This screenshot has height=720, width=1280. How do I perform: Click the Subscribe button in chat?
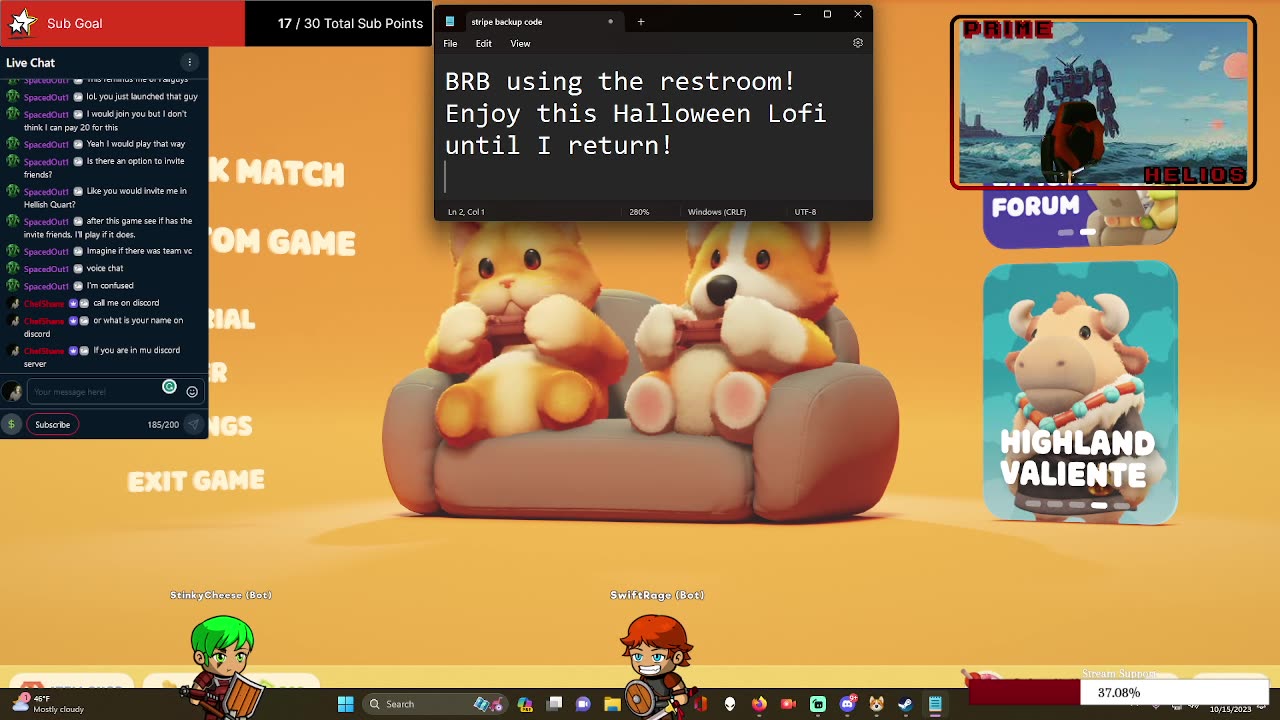point(52,424)
